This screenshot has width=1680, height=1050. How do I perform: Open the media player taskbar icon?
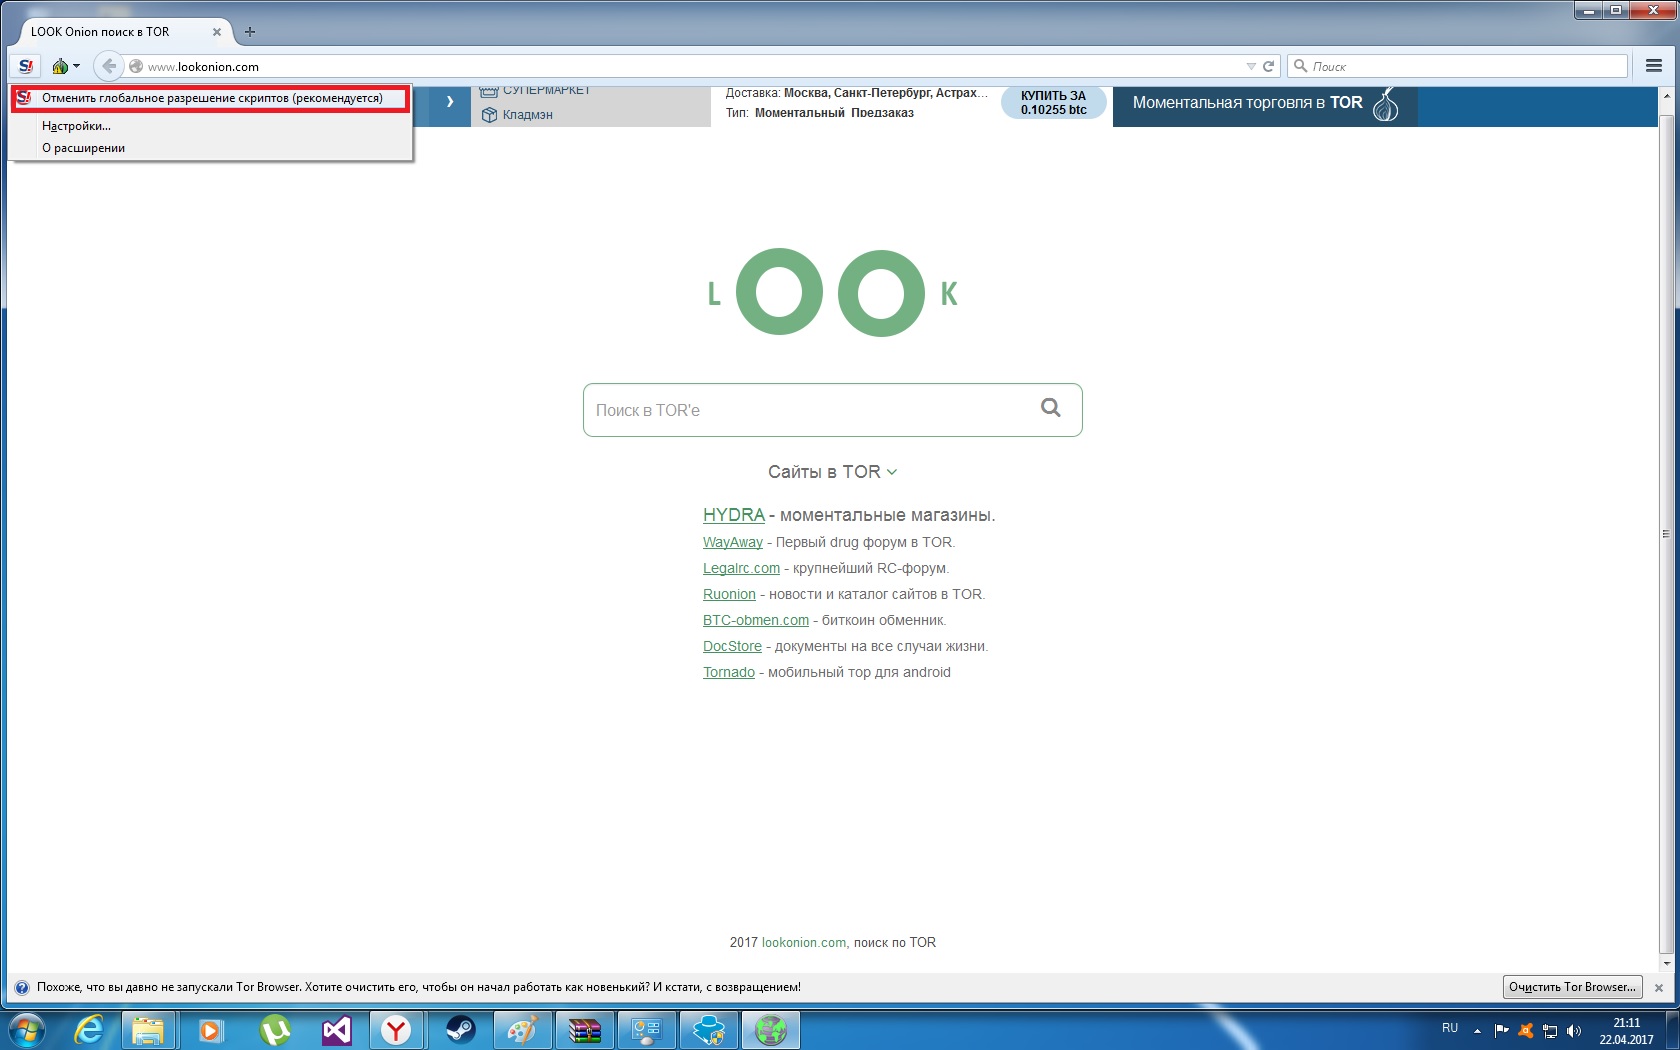210,1030
